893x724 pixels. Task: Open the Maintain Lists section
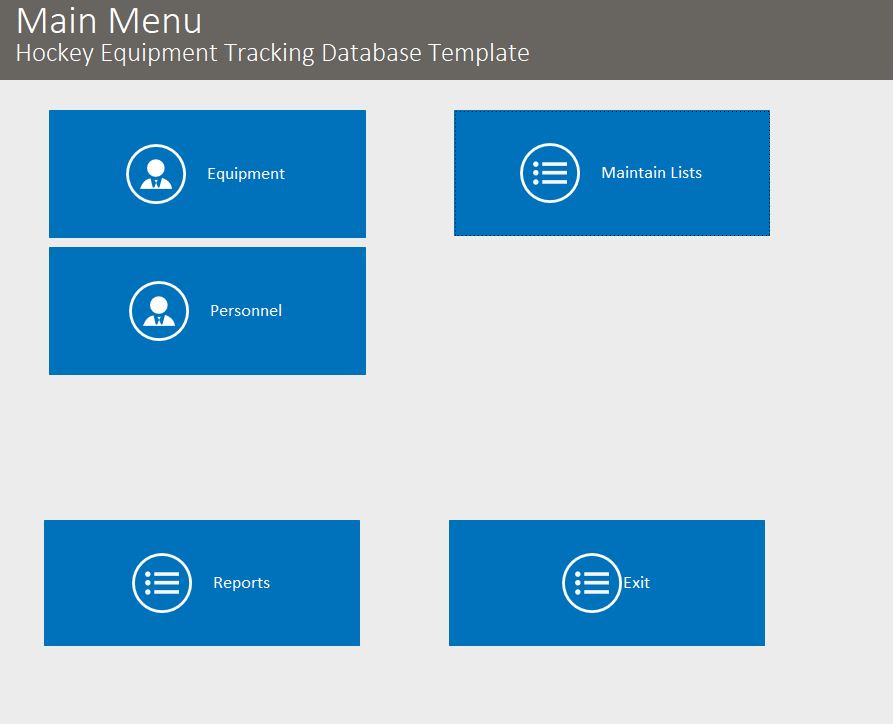(612, 173)
